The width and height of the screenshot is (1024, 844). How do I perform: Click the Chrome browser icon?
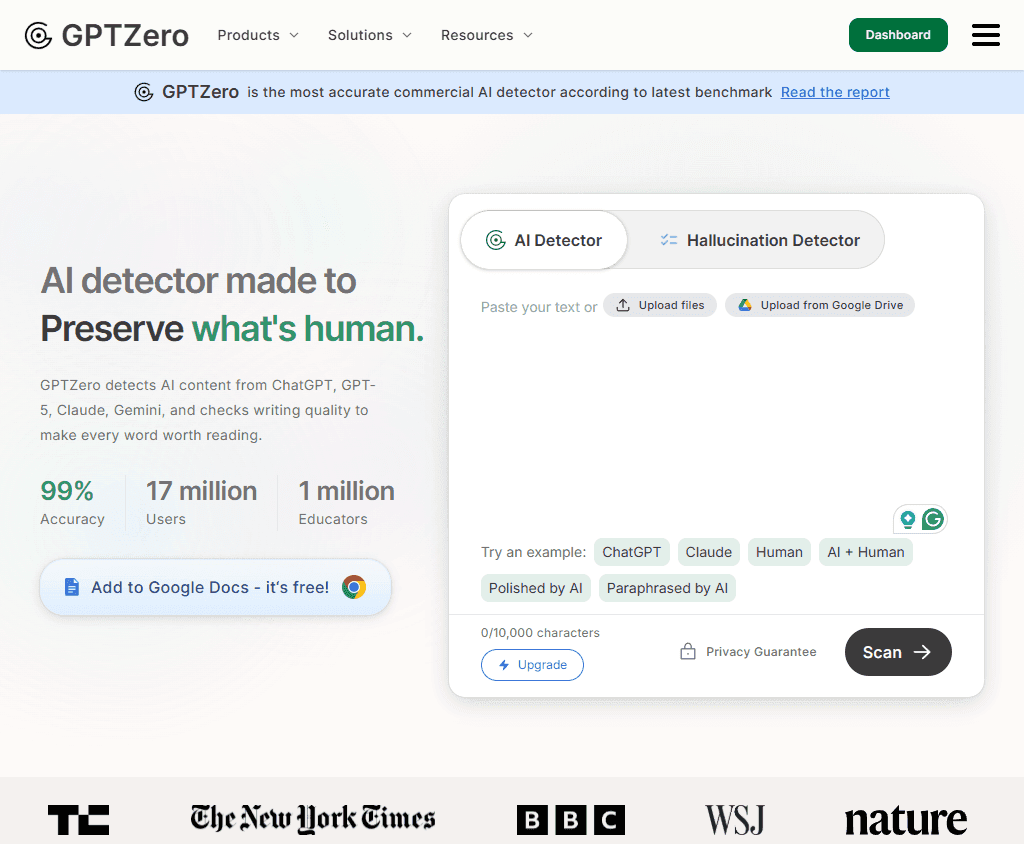[354, 587]
